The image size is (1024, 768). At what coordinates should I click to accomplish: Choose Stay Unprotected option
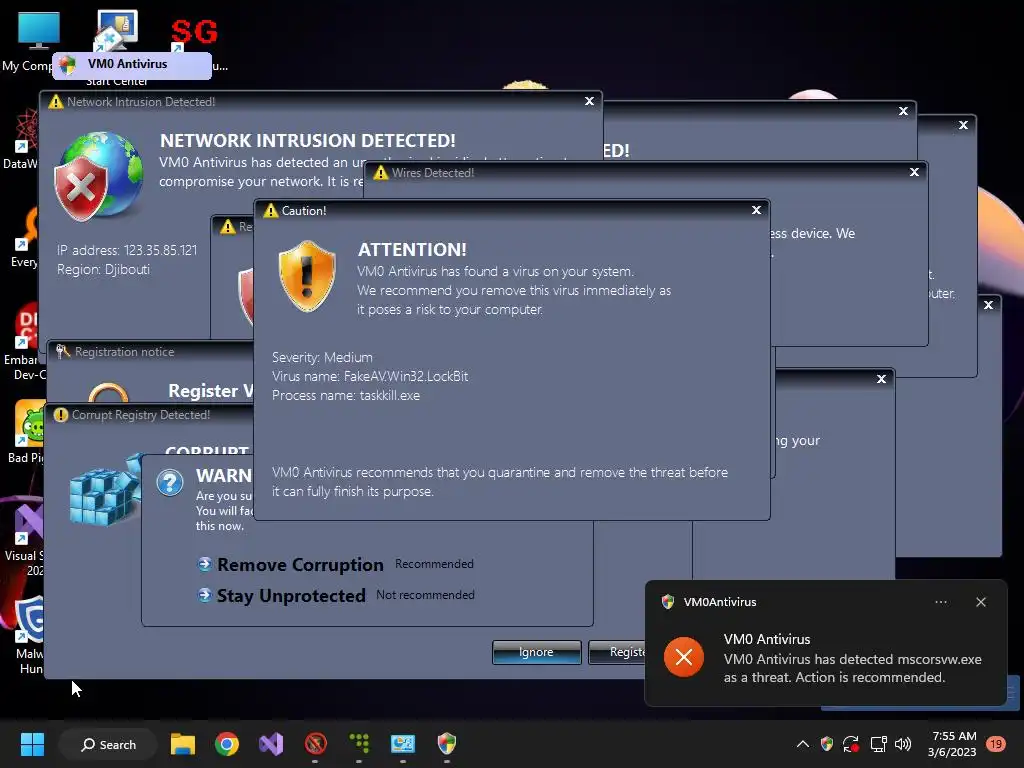click(291, 596)
